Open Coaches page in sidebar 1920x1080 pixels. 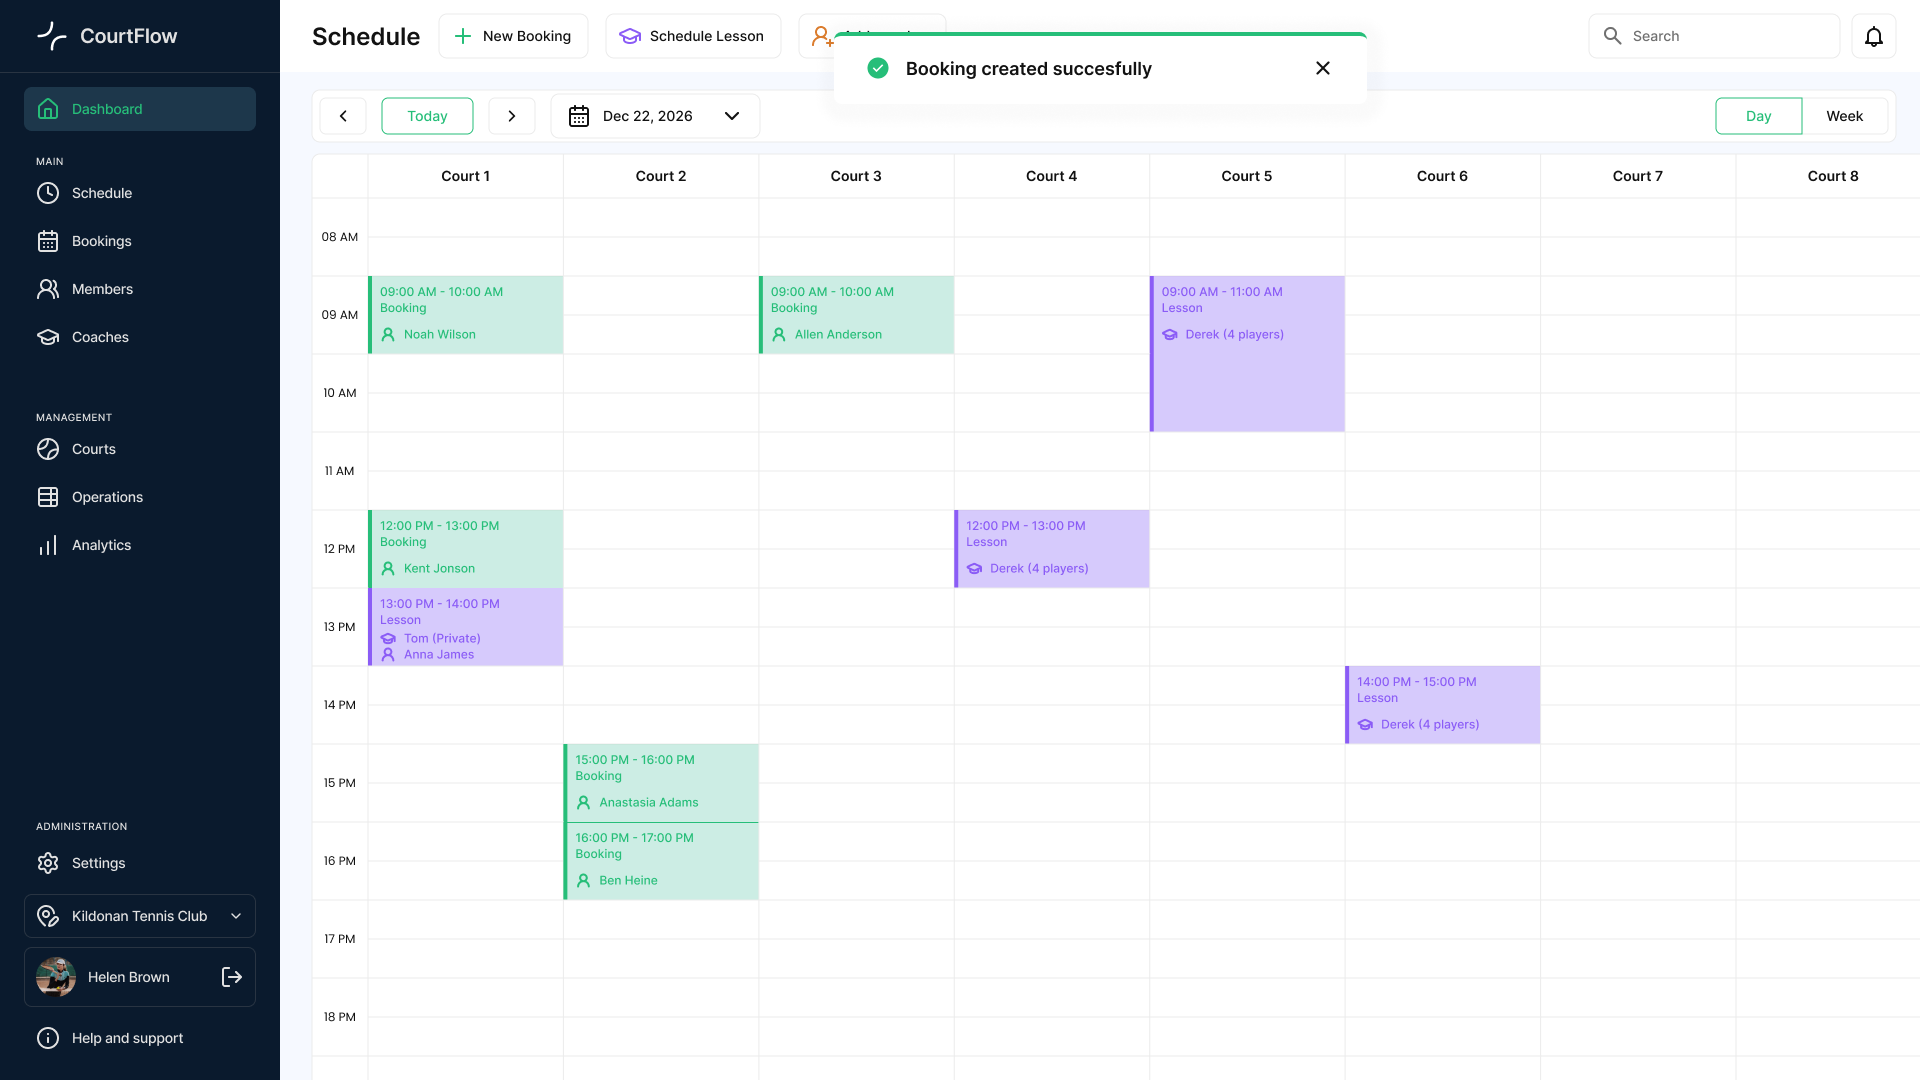click(140, 337)
